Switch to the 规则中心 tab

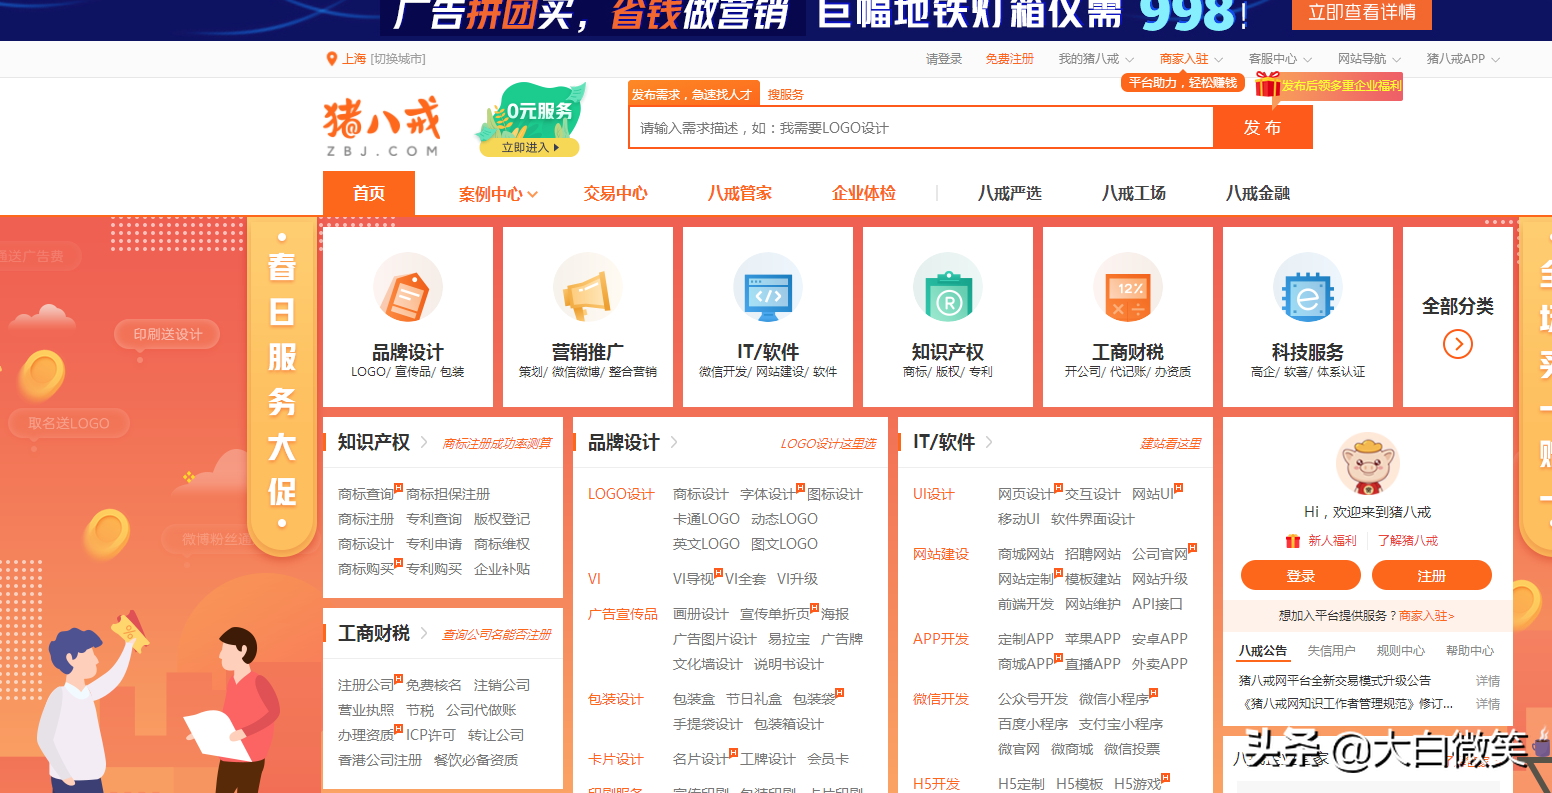(1400, 650)
